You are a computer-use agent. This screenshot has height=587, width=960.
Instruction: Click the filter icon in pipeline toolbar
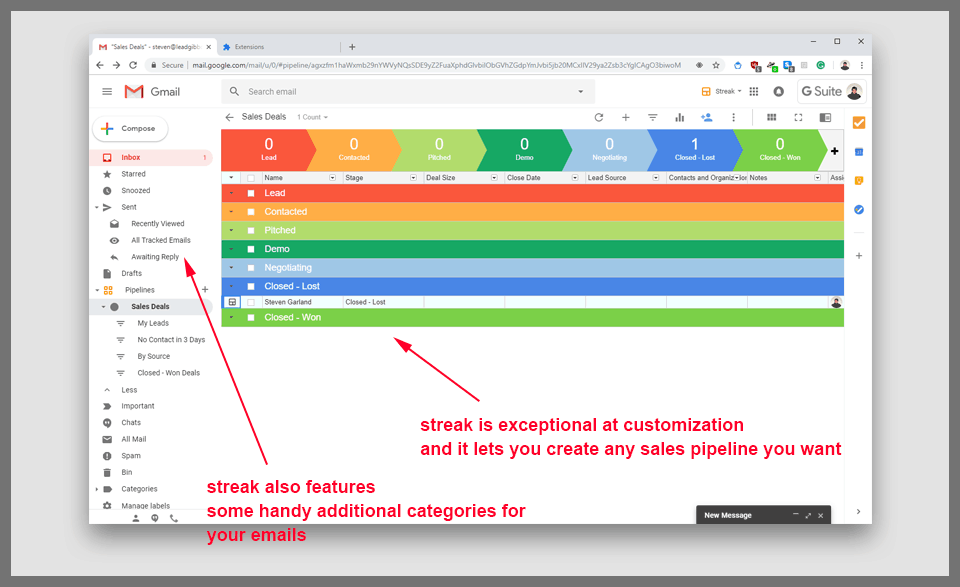pos(653,117)
